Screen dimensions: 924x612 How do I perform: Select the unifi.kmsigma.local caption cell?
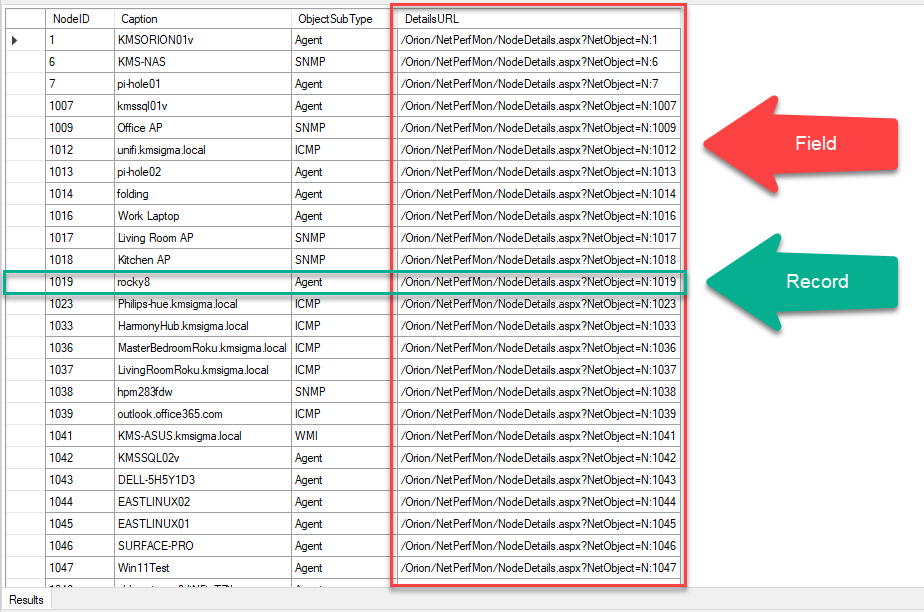click(x=202, y=150)
